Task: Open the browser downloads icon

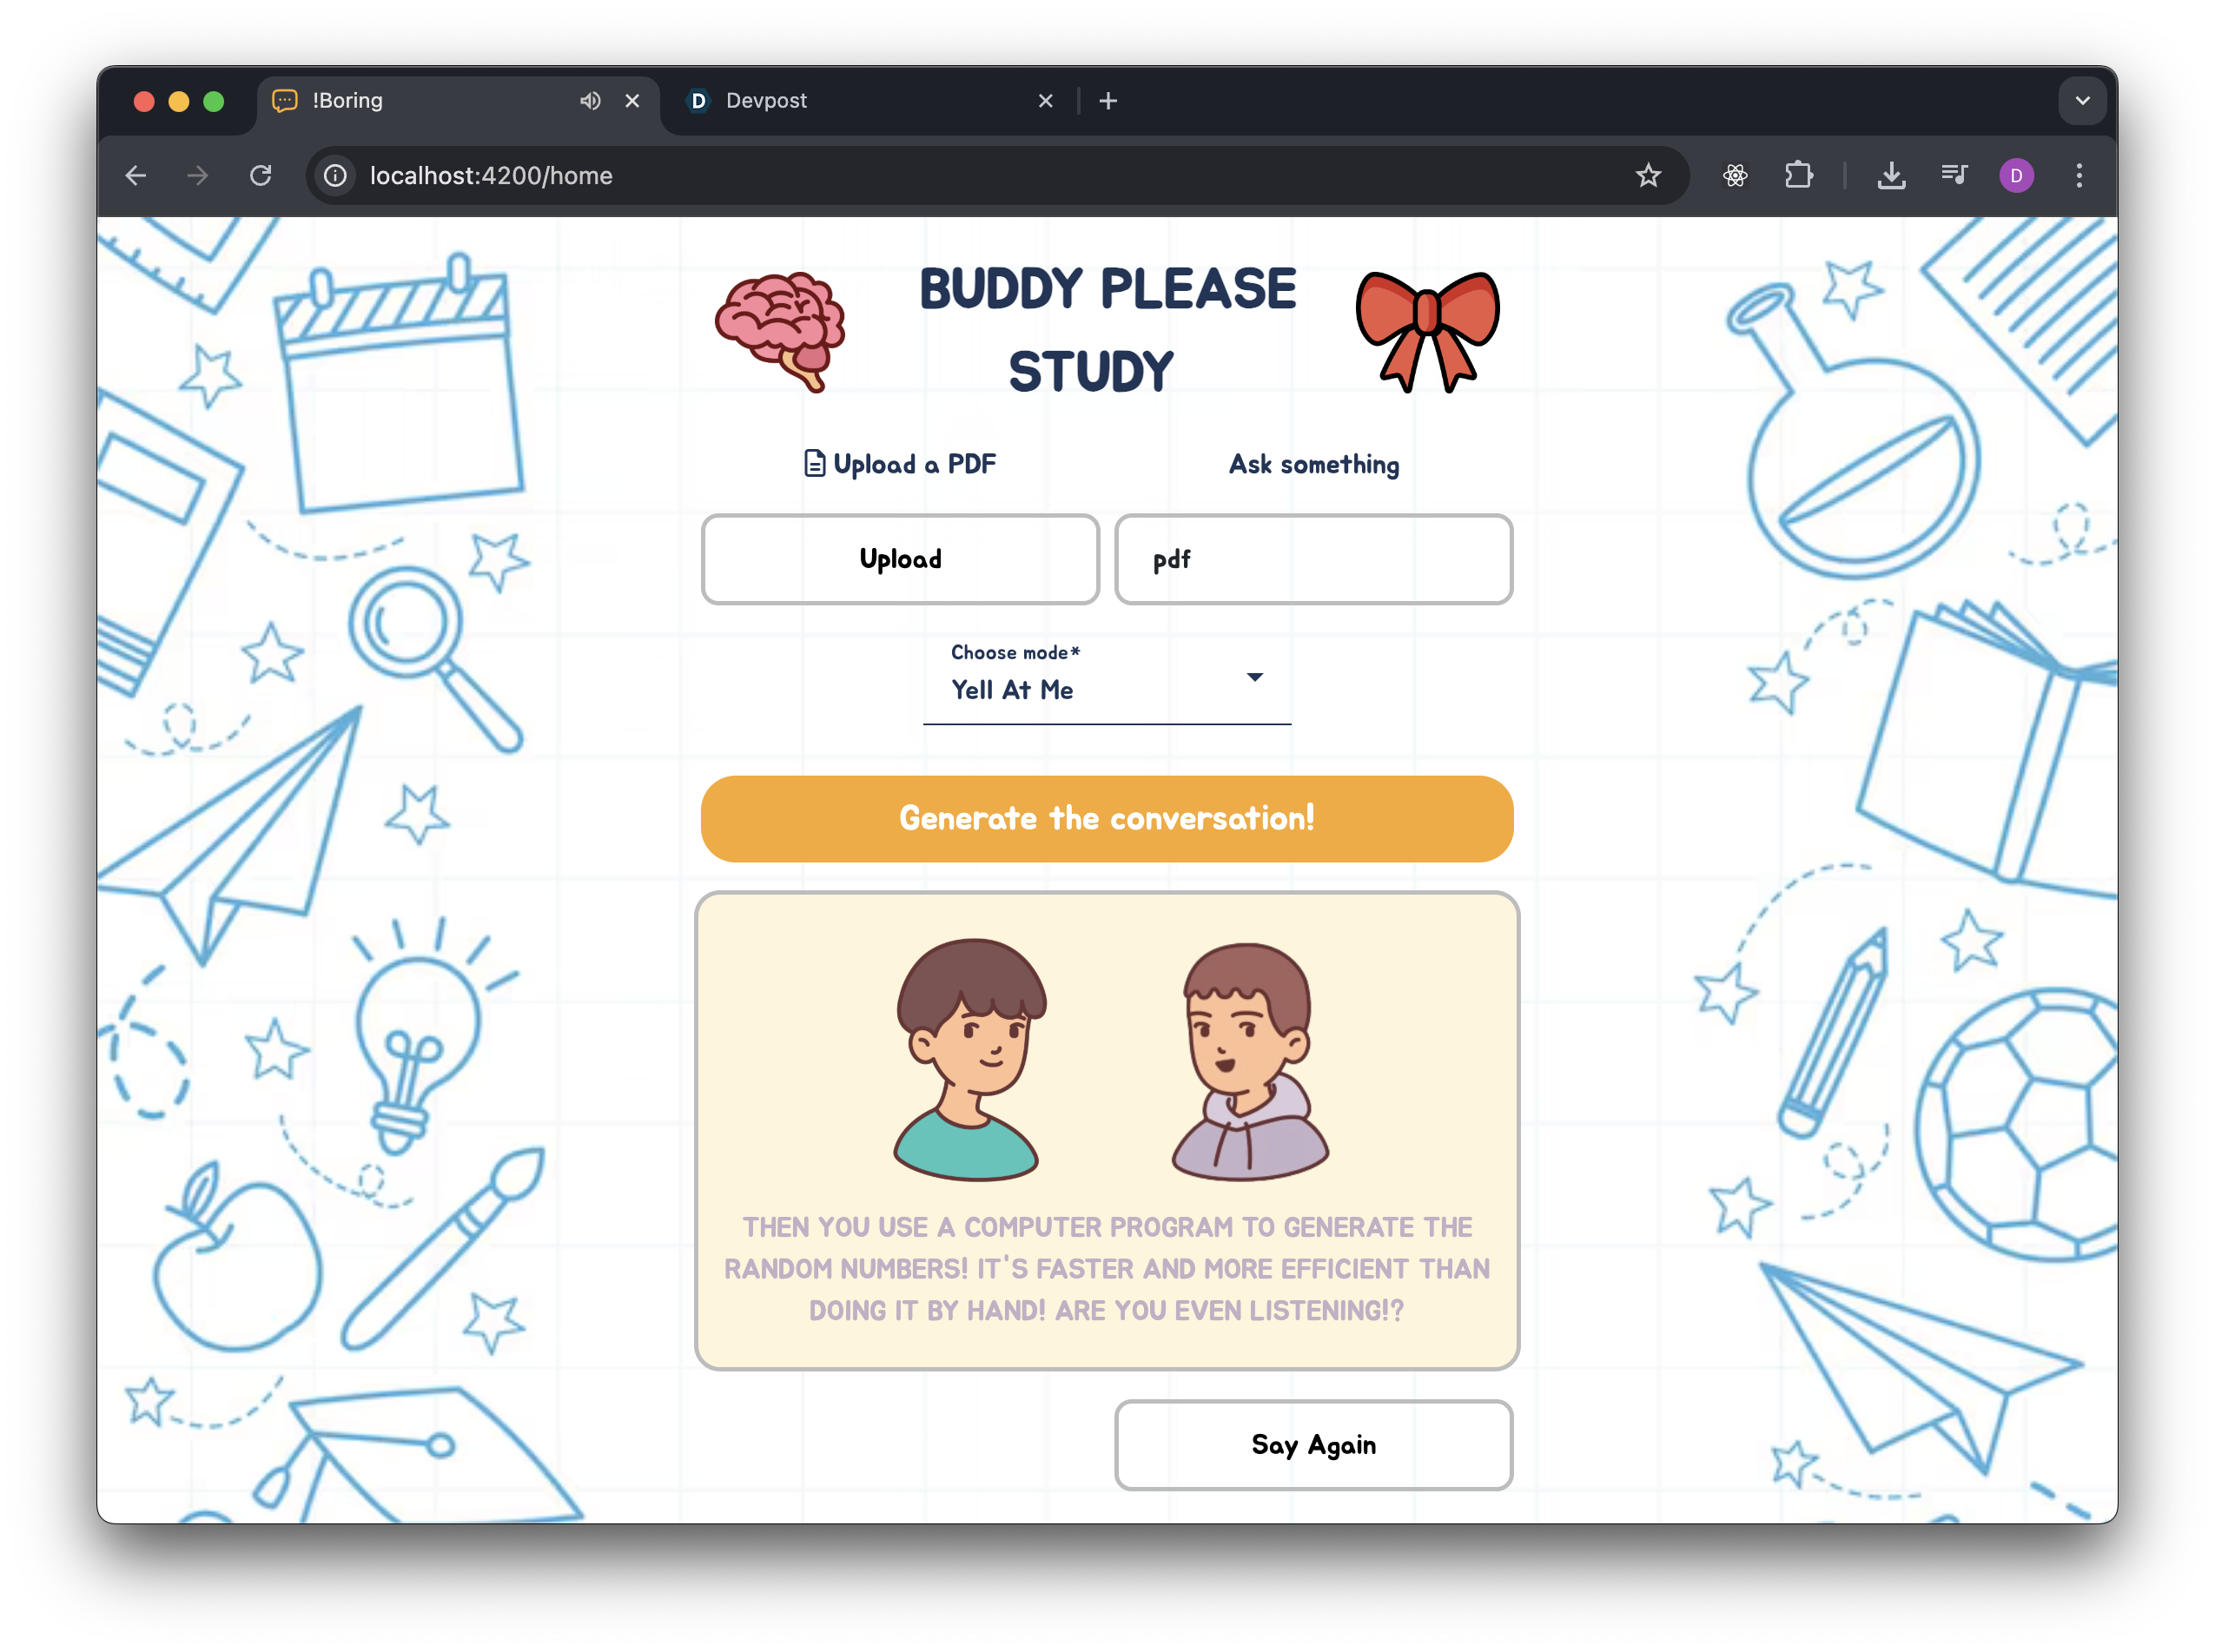Action: click(x=1890, y=176)
